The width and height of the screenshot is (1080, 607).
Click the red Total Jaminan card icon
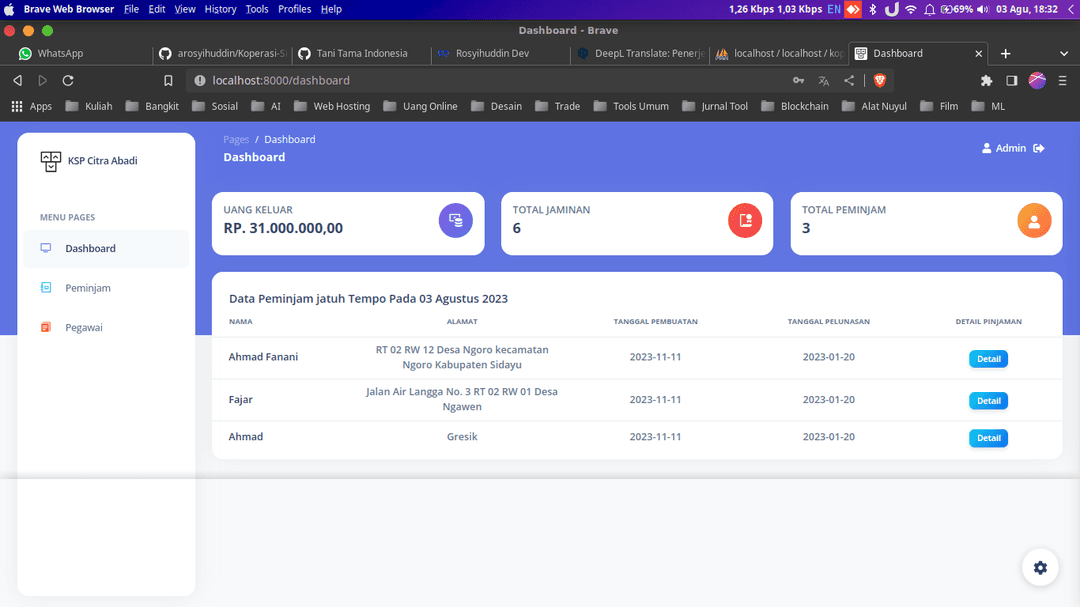click(745, 220)
